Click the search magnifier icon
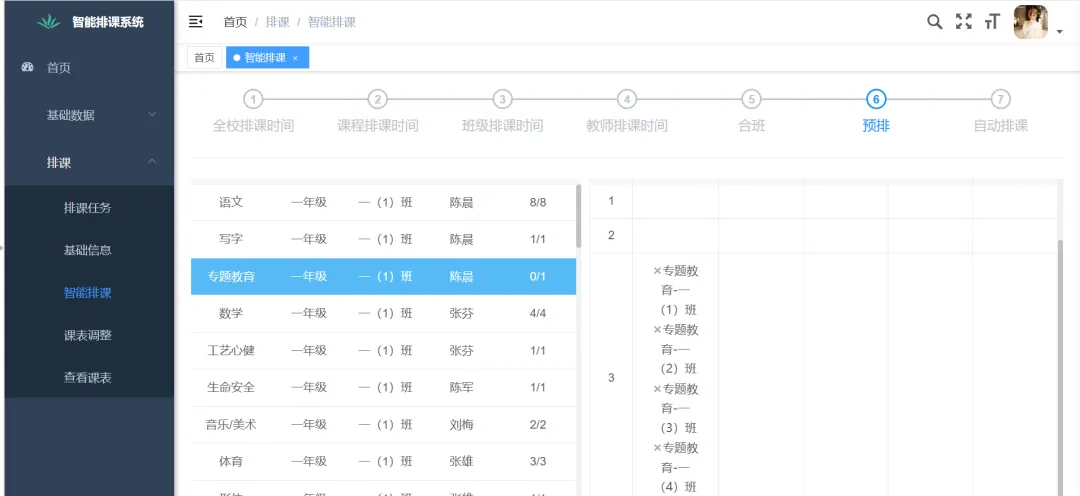The image size is (1080, 496). (935, 22)
